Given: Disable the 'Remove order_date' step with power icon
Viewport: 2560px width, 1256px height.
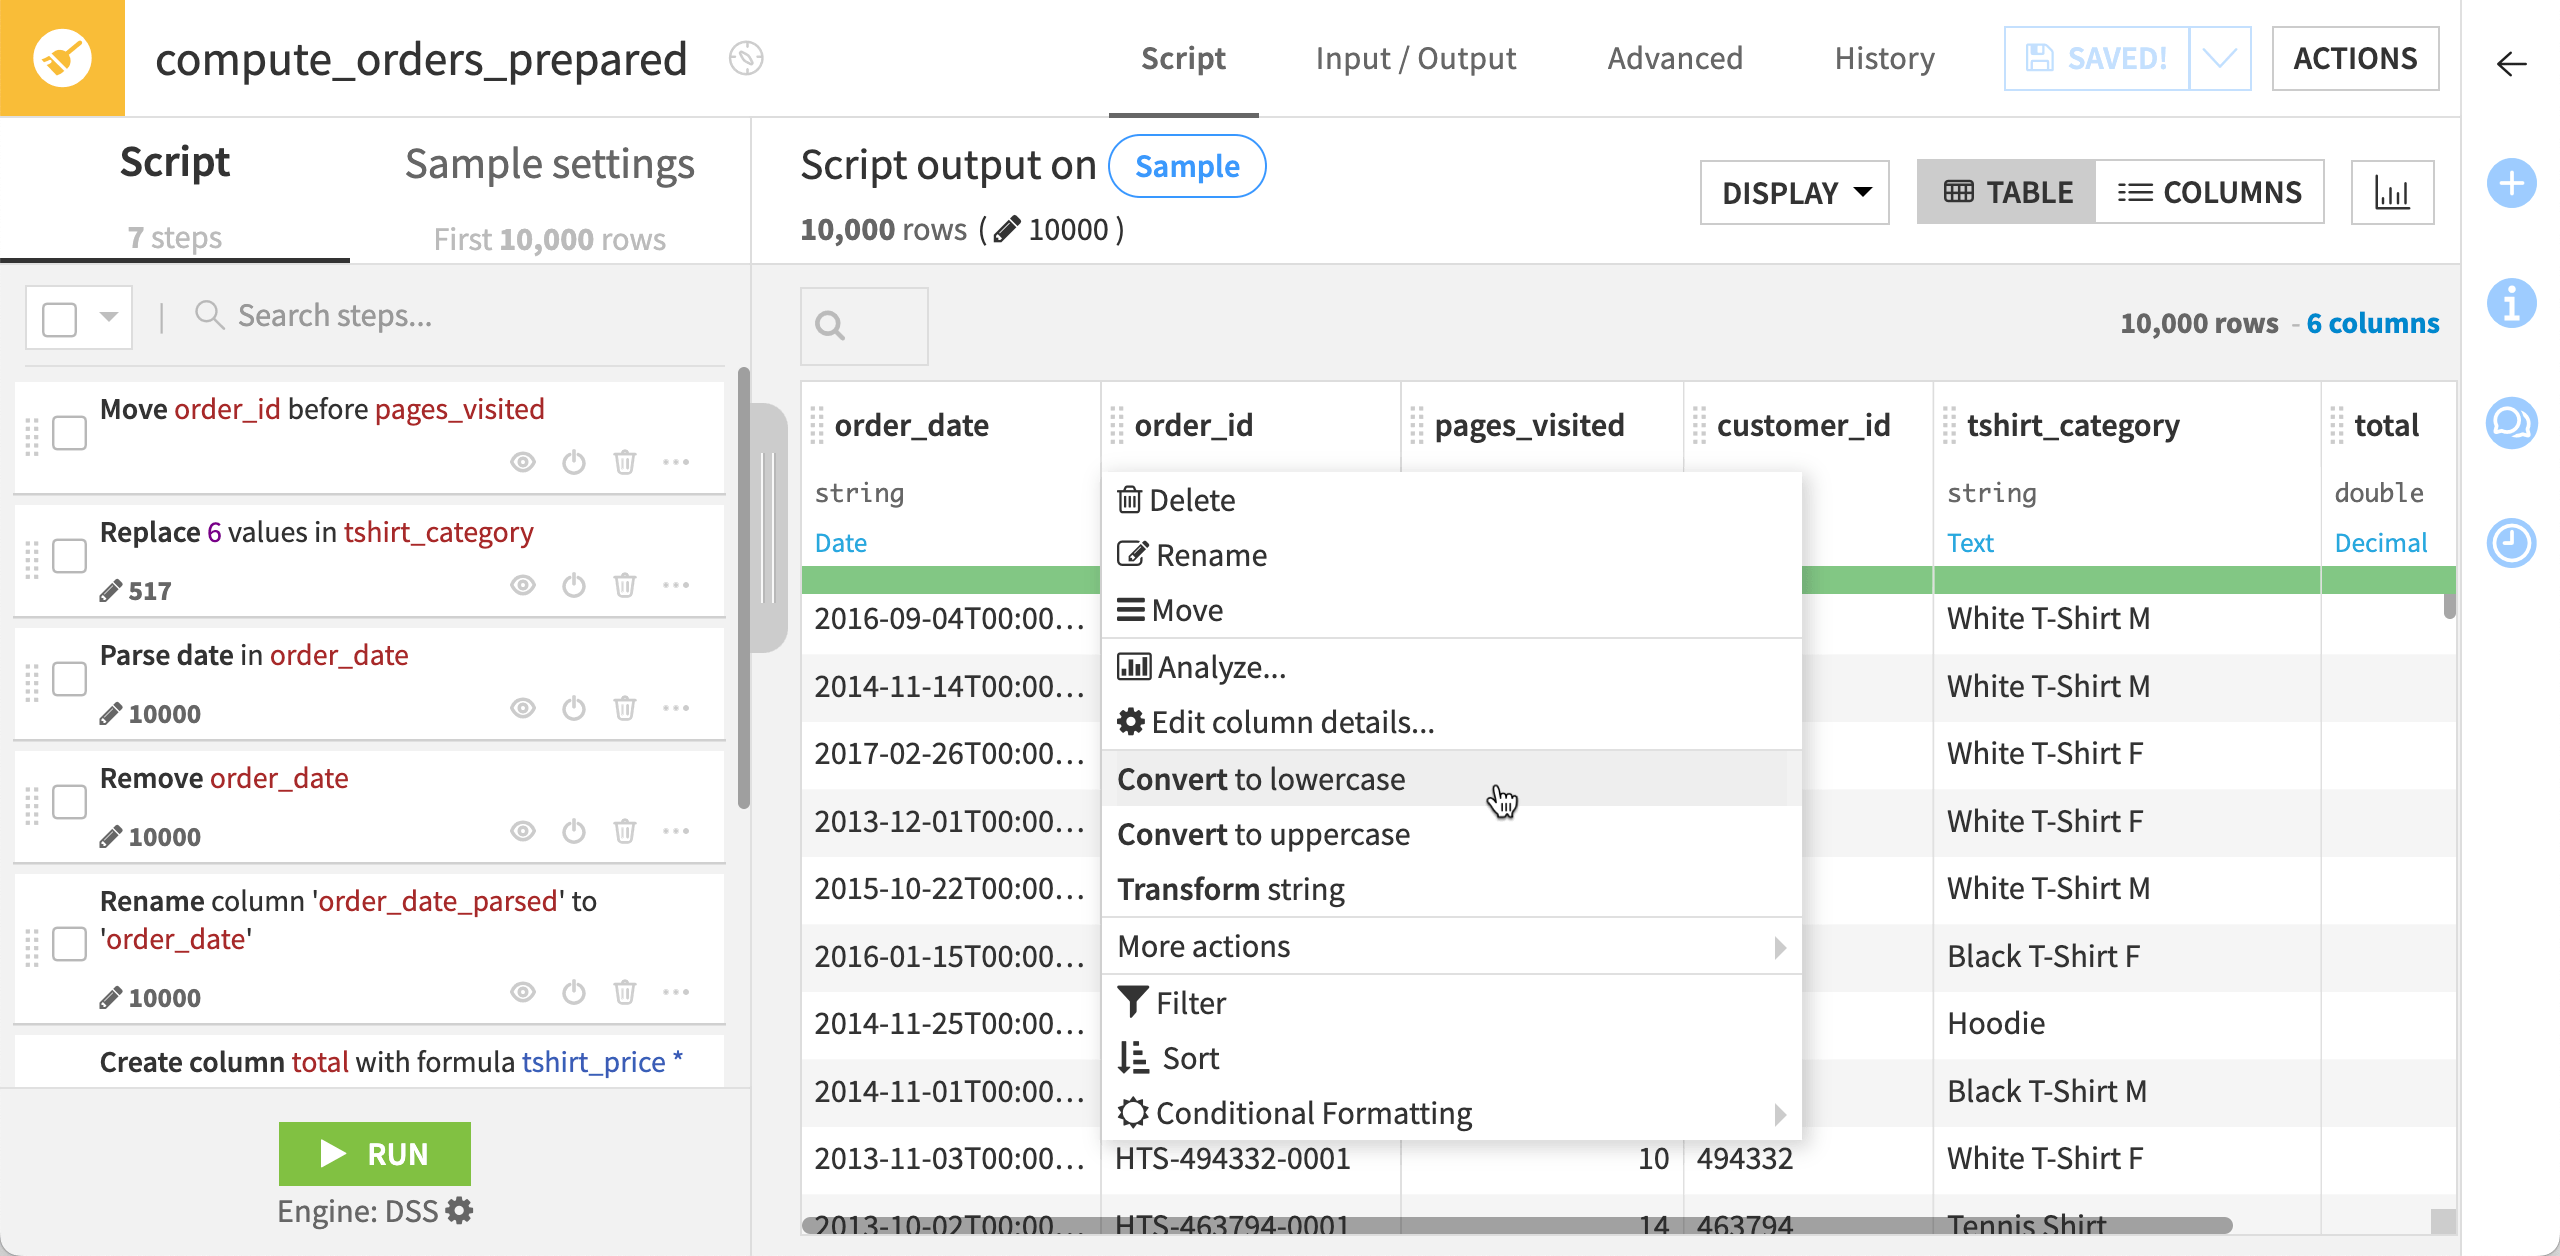Looking at the screenshot, I should coord(574,831).
